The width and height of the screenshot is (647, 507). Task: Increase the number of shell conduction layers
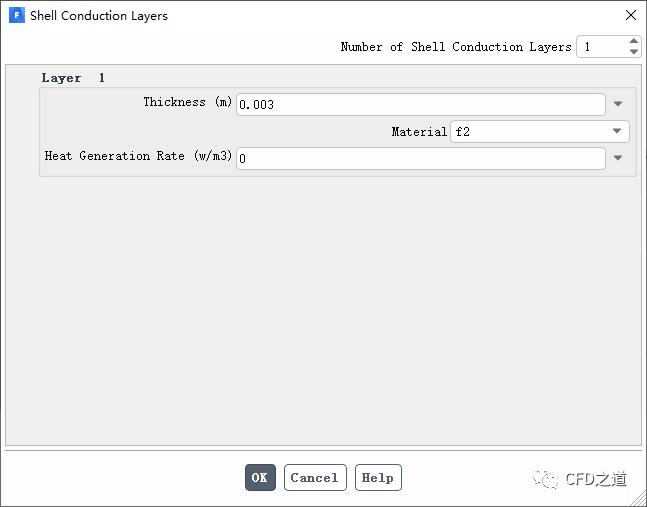(x=634, y=42)
